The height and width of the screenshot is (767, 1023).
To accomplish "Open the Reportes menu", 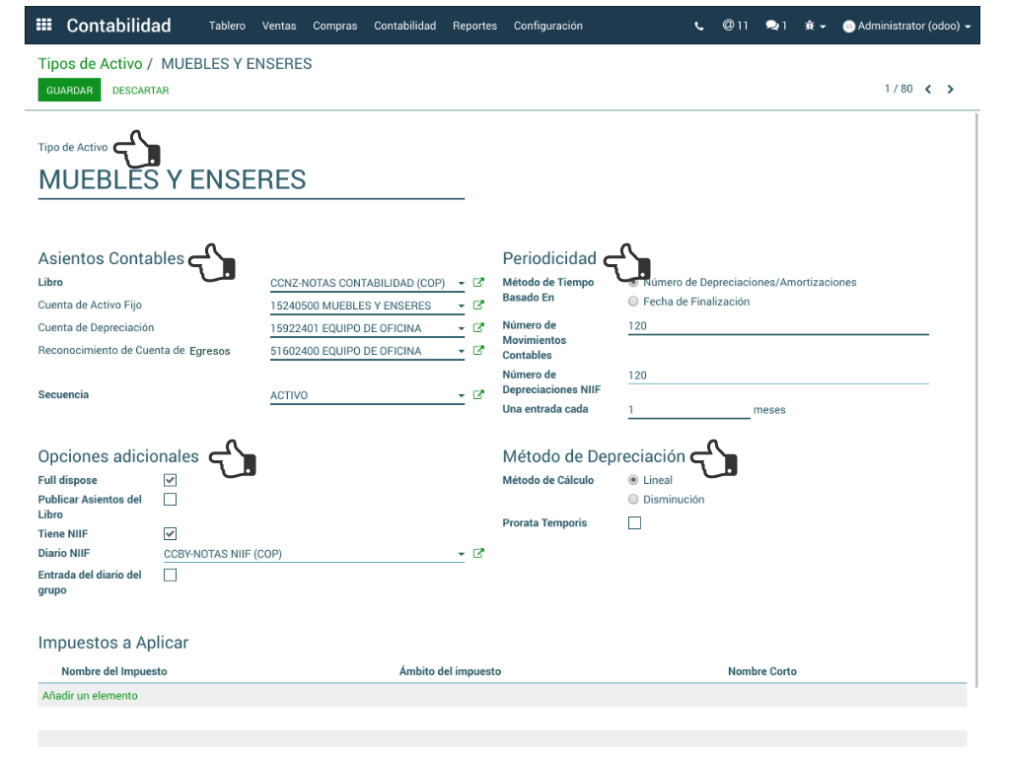I will [474, 26].
